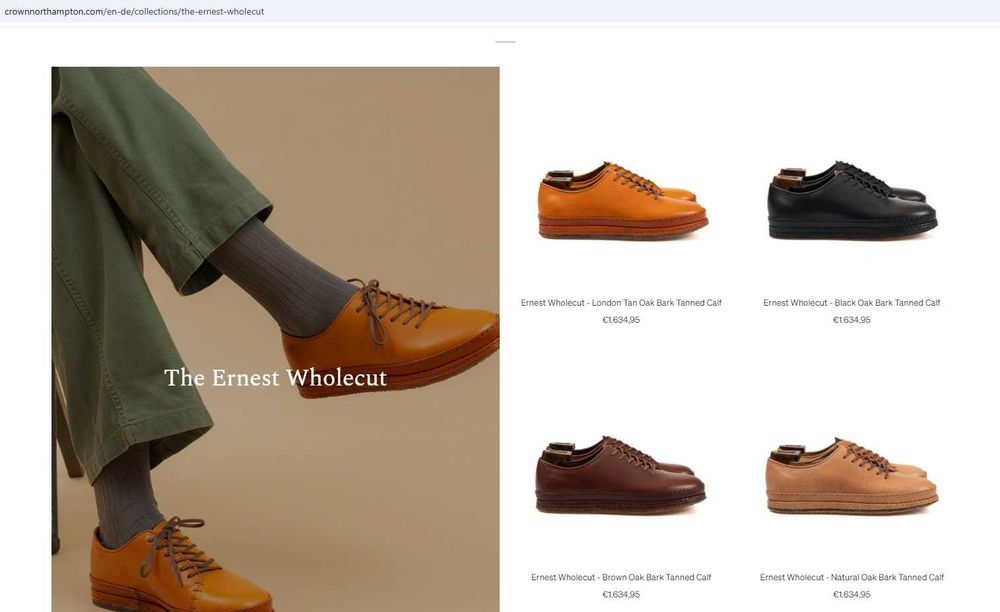Click 'The Ernest Wholecut' heading on the banner
1000x612 pixels.
pos(275,378)
